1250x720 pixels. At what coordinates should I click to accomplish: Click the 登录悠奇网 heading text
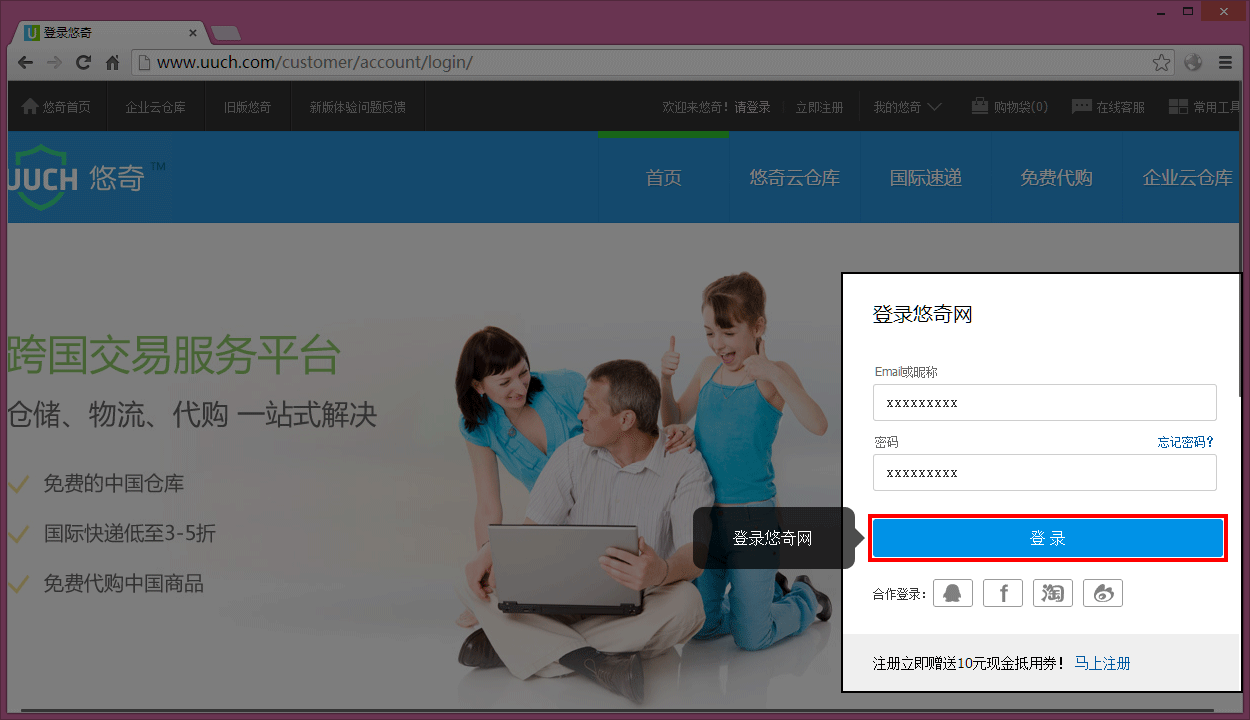922,315
